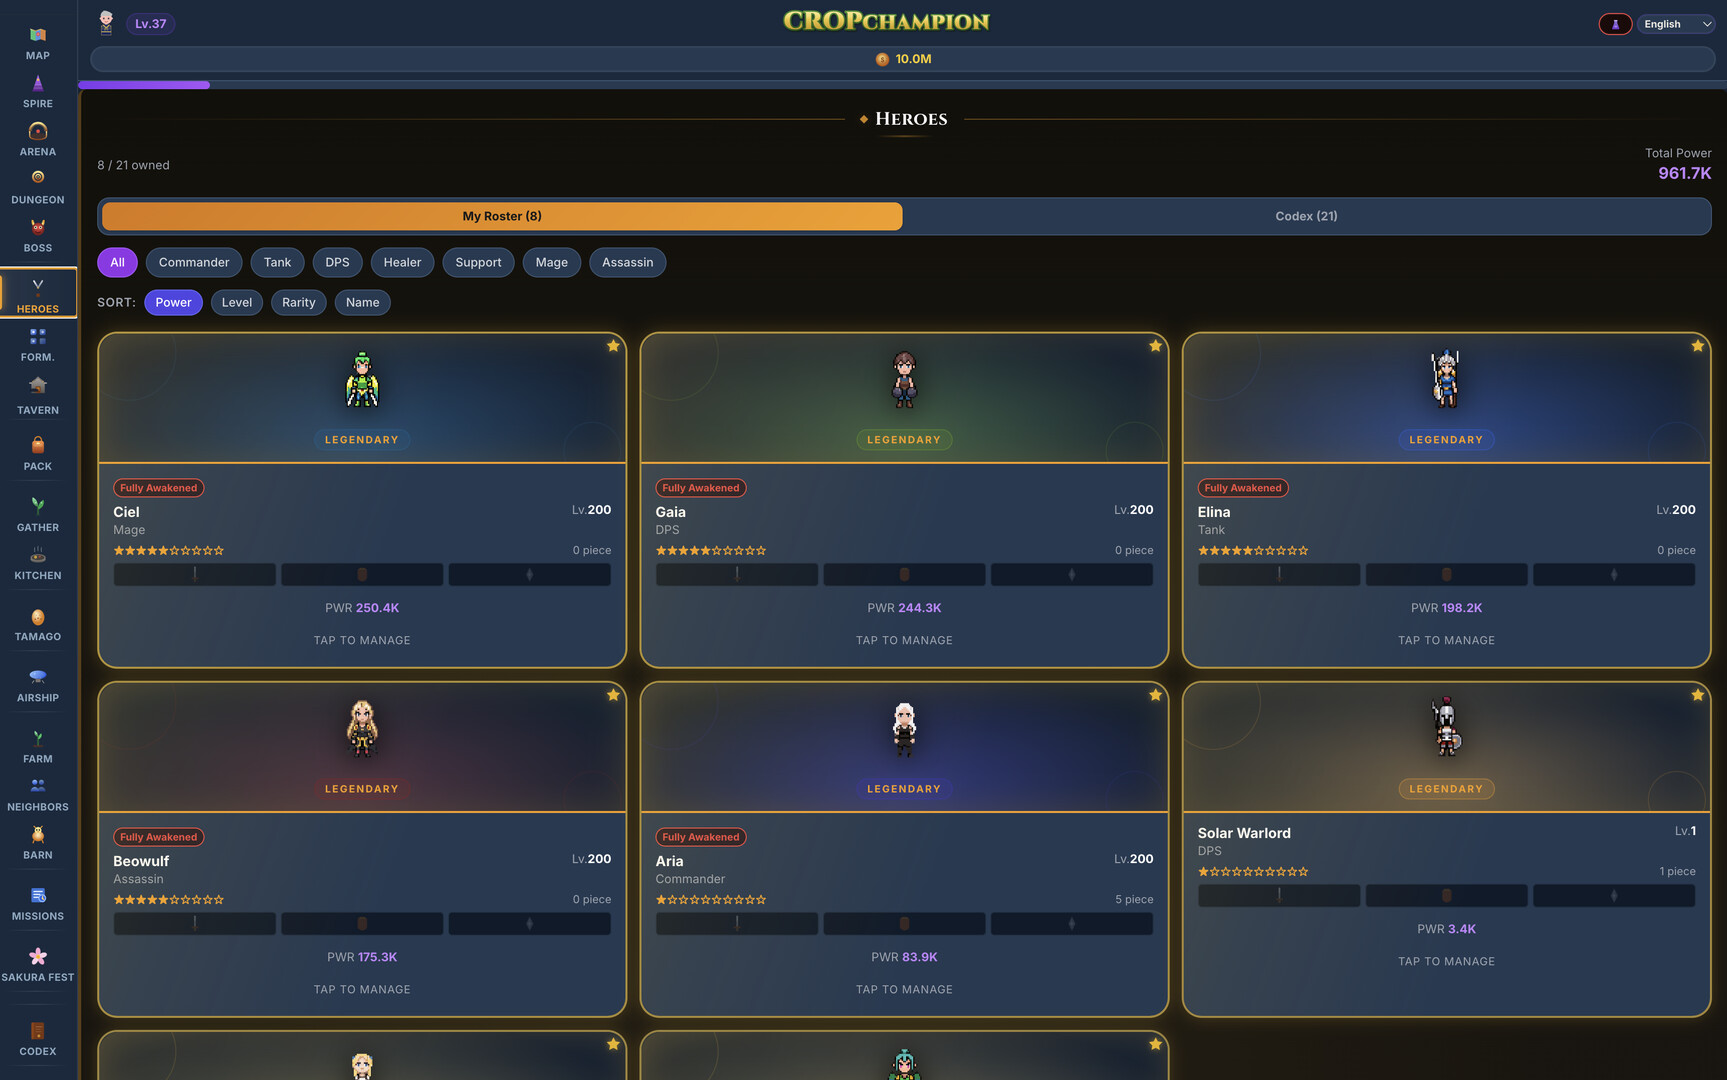
Task: Tap to manage Gaia hero
Action: (904, 640)
